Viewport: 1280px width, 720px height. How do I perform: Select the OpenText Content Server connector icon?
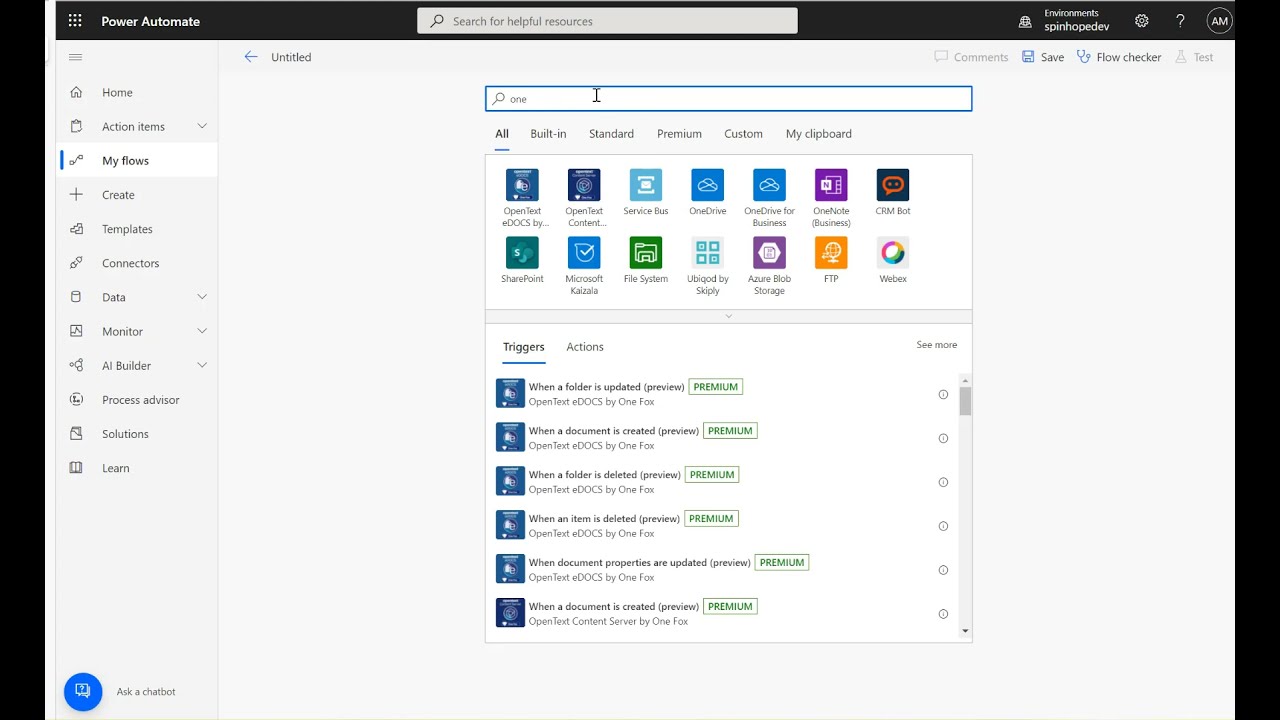coord(584,185)
